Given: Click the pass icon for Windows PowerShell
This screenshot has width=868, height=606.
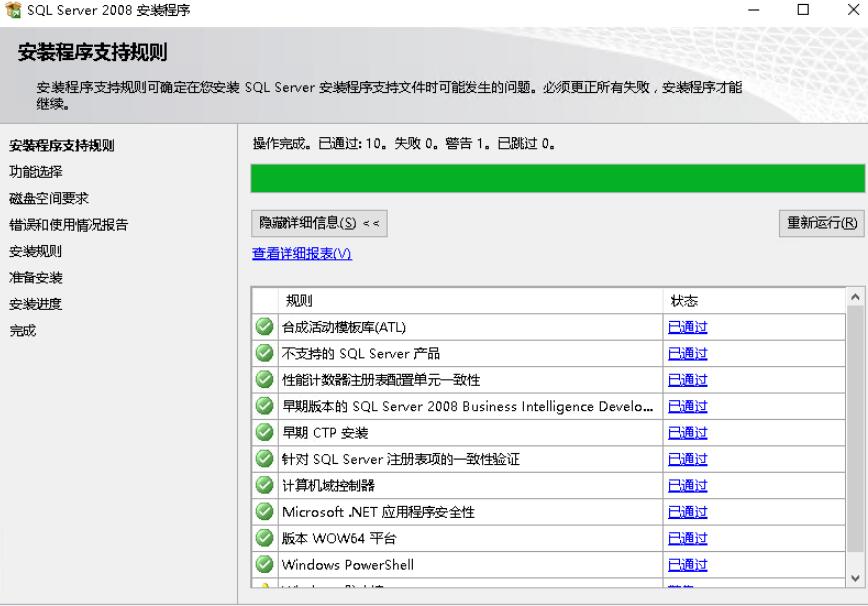Looking at the screenshot, I should [265, 564].
